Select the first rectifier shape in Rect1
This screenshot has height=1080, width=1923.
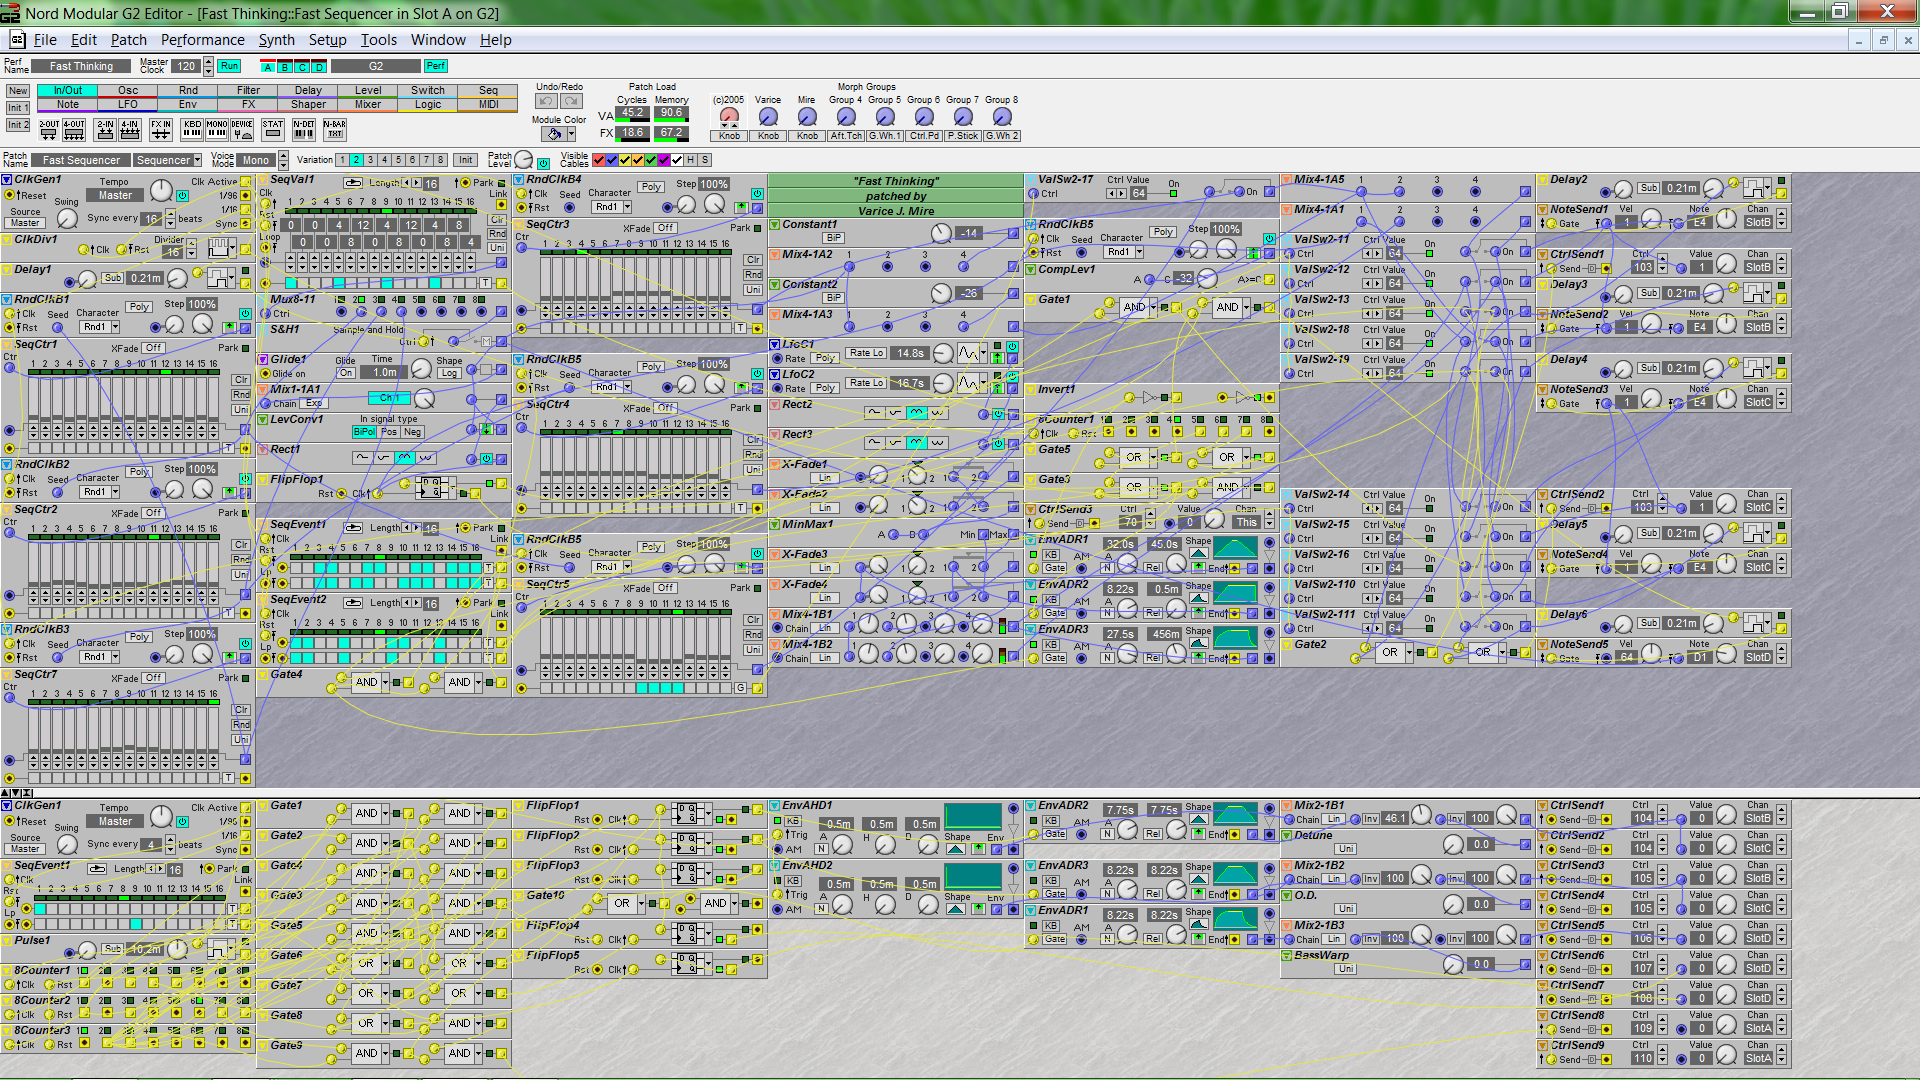[362, 458]
